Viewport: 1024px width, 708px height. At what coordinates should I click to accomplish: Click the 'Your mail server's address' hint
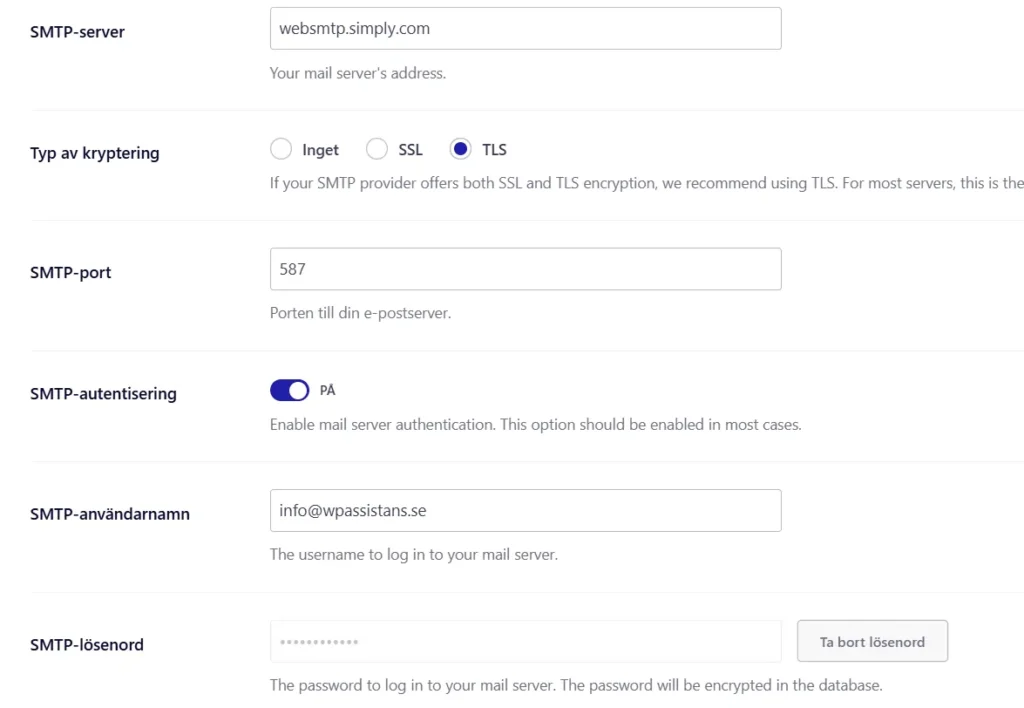[x=358, y=73]
